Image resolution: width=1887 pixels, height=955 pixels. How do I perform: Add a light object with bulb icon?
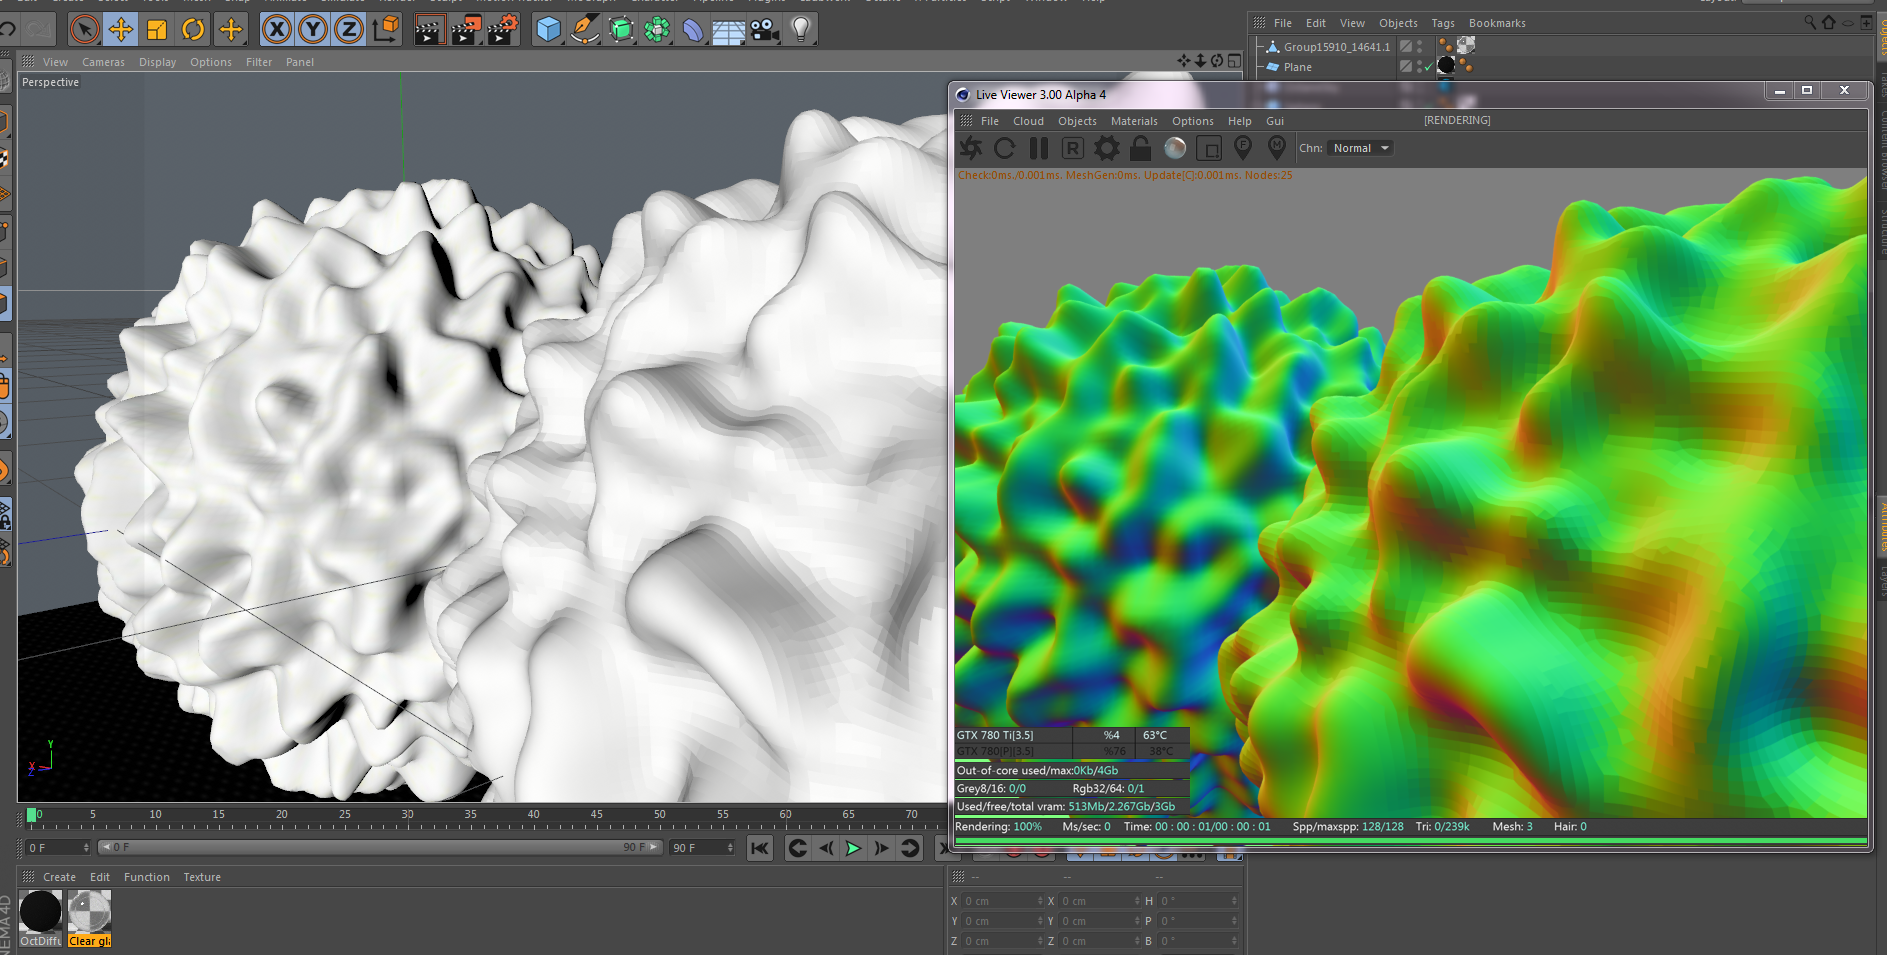point(800,30)
